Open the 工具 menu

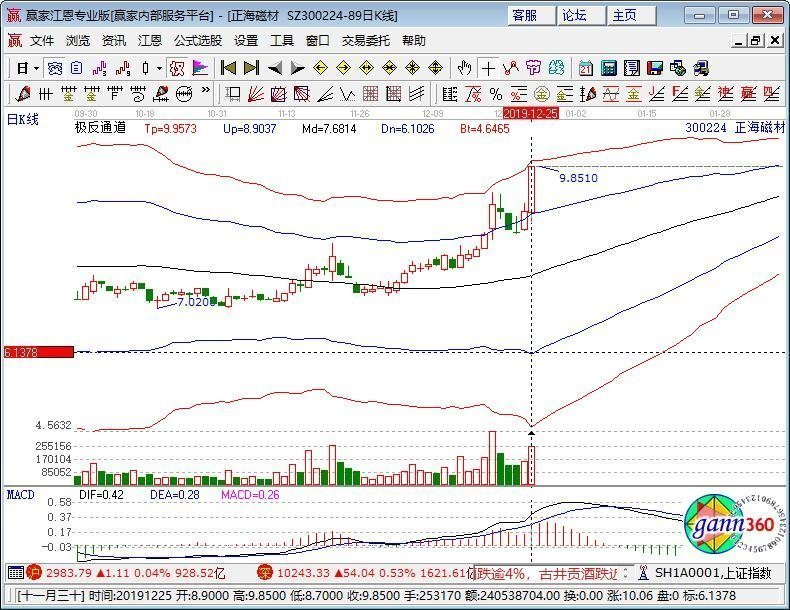pos(282,40)
